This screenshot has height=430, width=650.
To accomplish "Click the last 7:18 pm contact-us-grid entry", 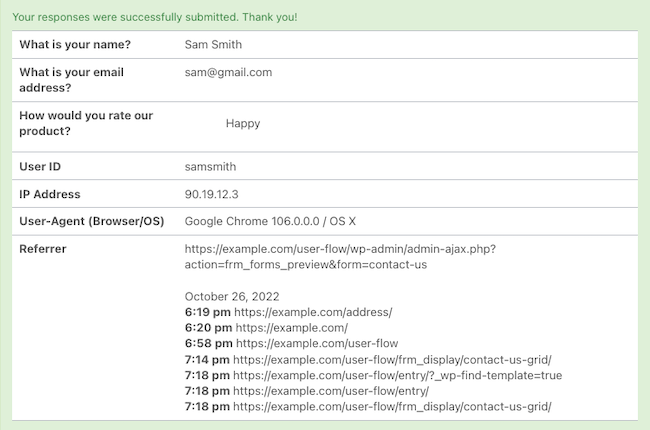I will pos(368,406).
